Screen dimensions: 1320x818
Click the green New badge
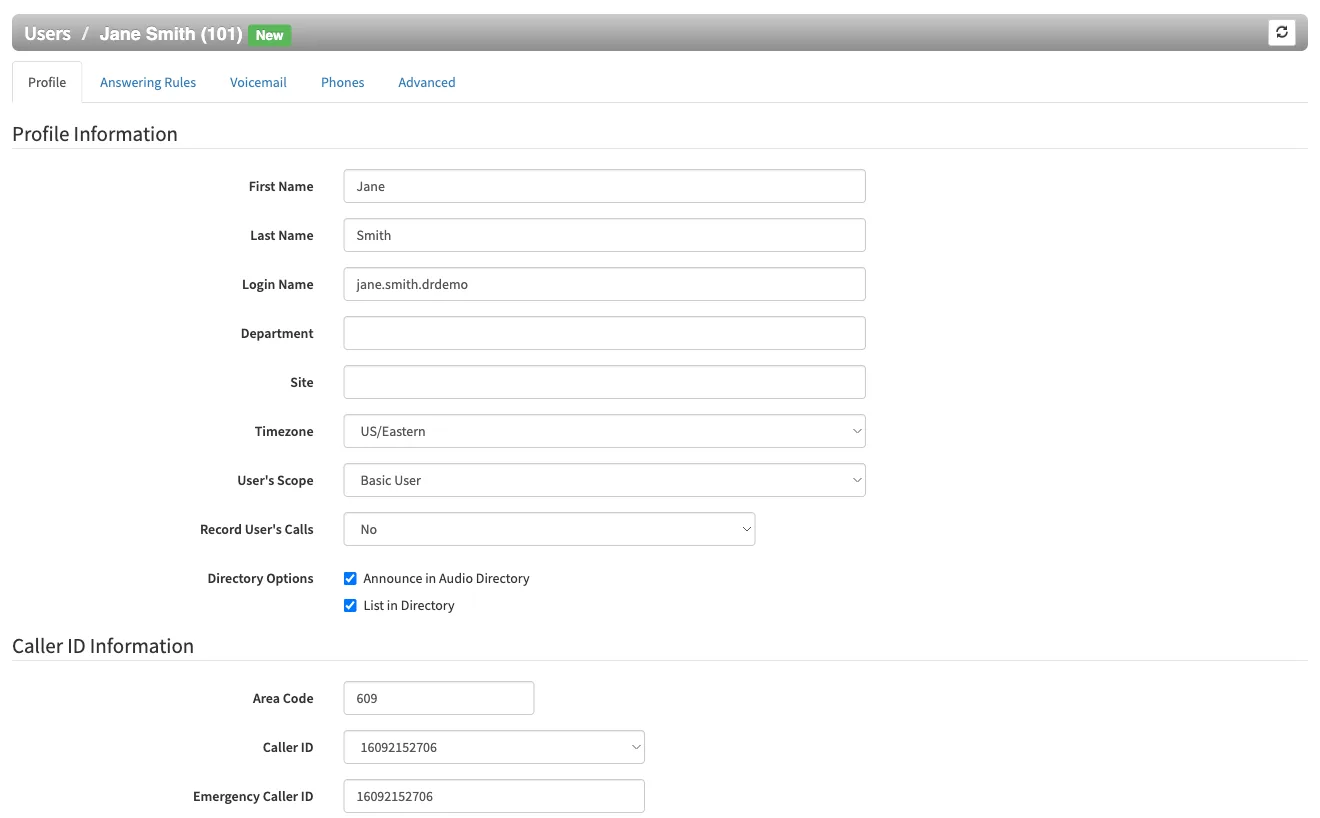click(x=269, y=34)
